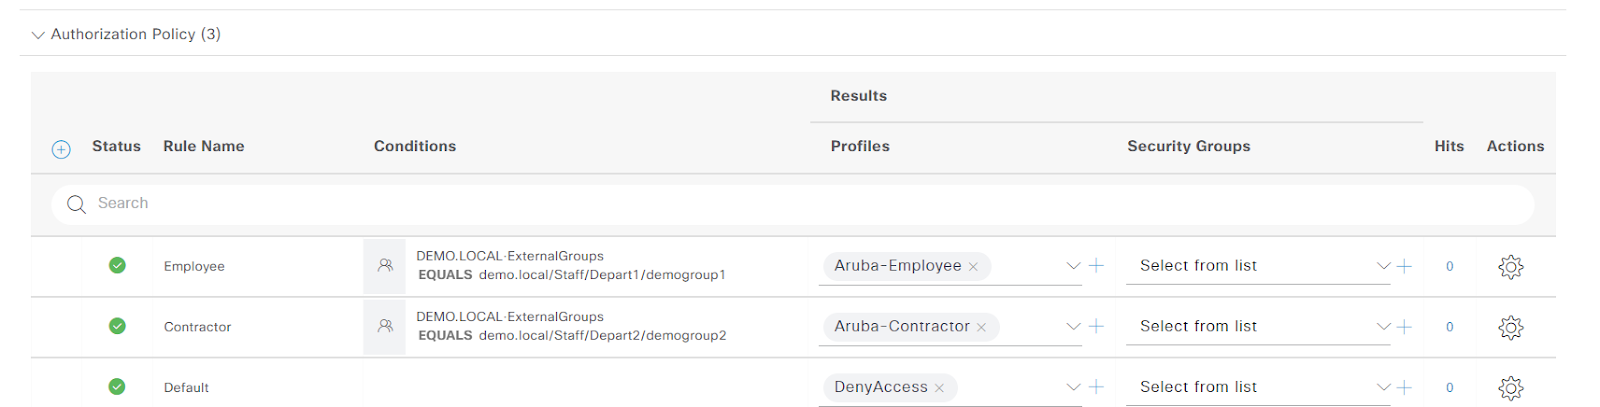Open security groups Select from list for Employee
Screen dimensions: 1600x407
(1257, 266)
